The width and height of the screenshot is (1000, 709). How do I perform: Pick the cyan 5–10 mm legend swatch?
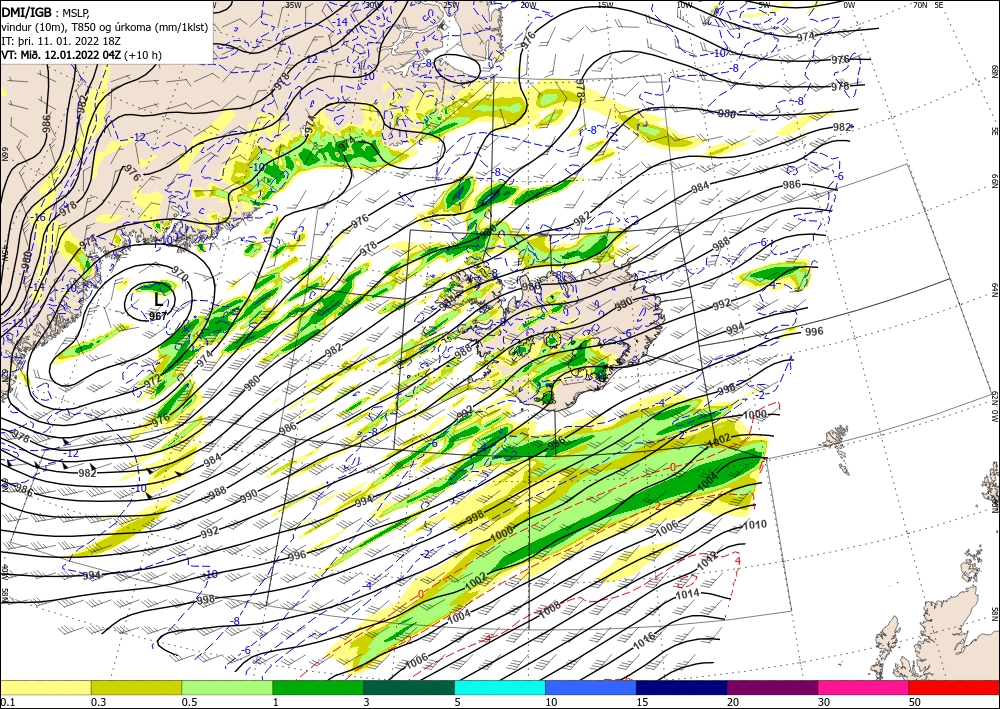tap(500, 687)
